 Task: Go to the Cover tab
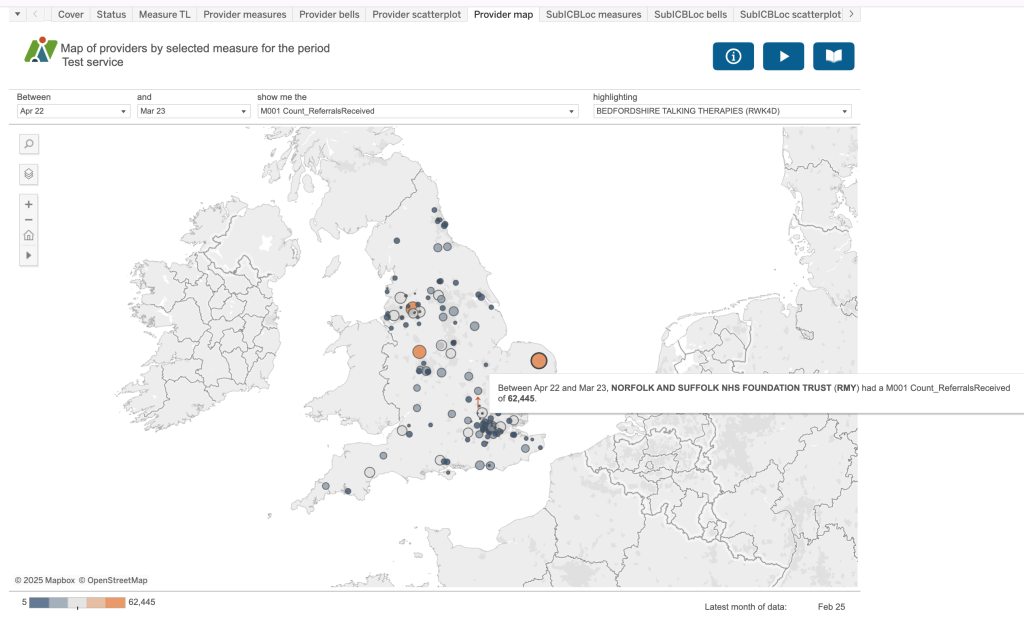click(x=71, y=15)
